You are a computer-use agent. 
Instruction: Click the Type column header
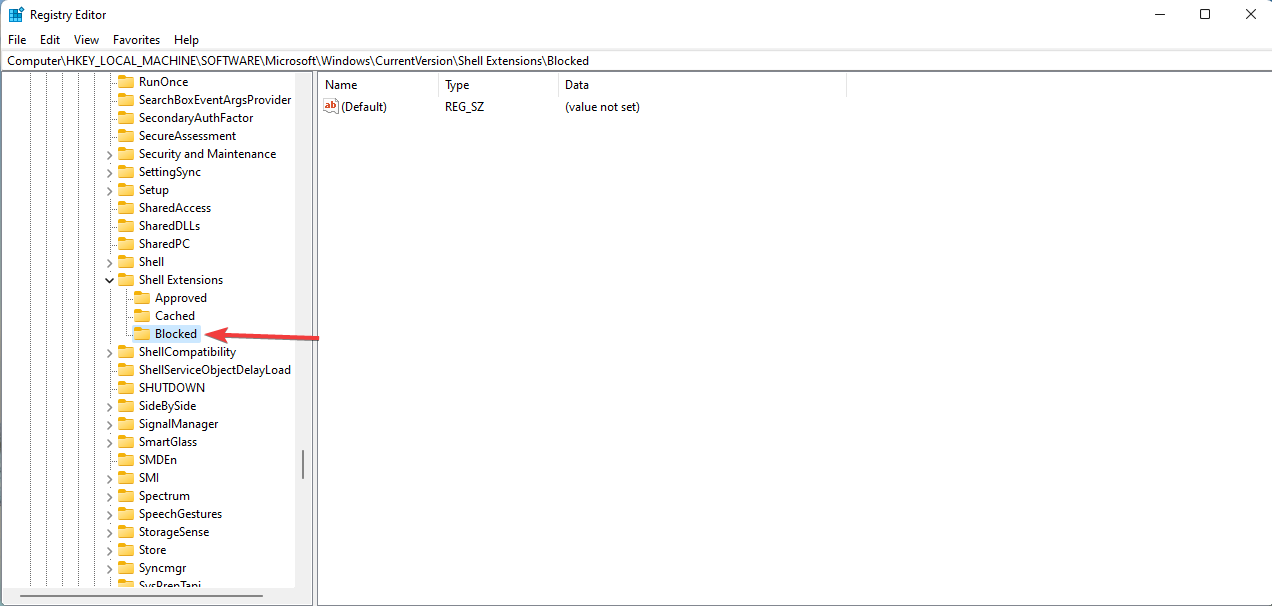(498, 85)
